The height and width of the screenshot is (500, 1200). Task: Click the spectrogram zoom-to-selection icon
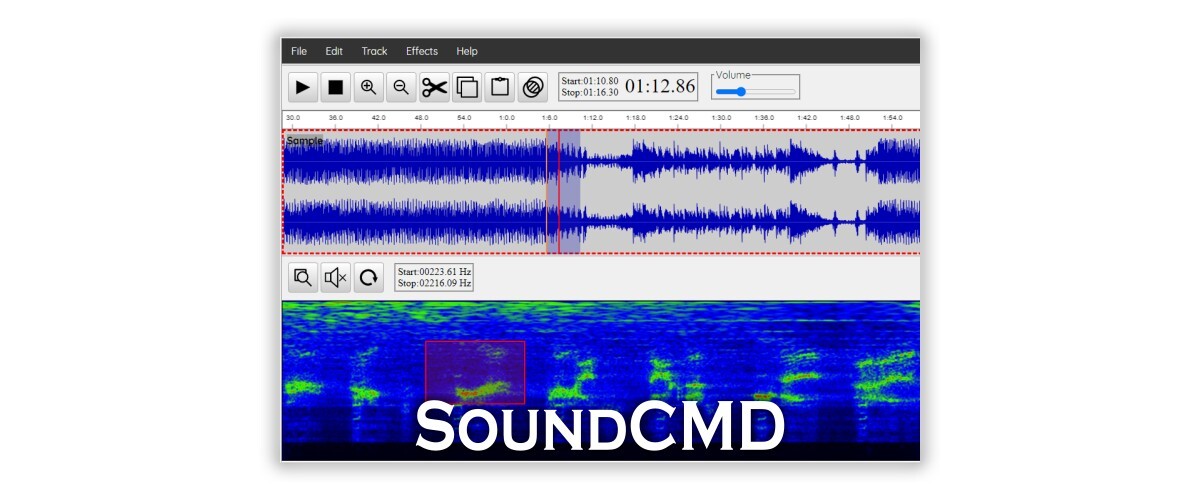[303, 277]
